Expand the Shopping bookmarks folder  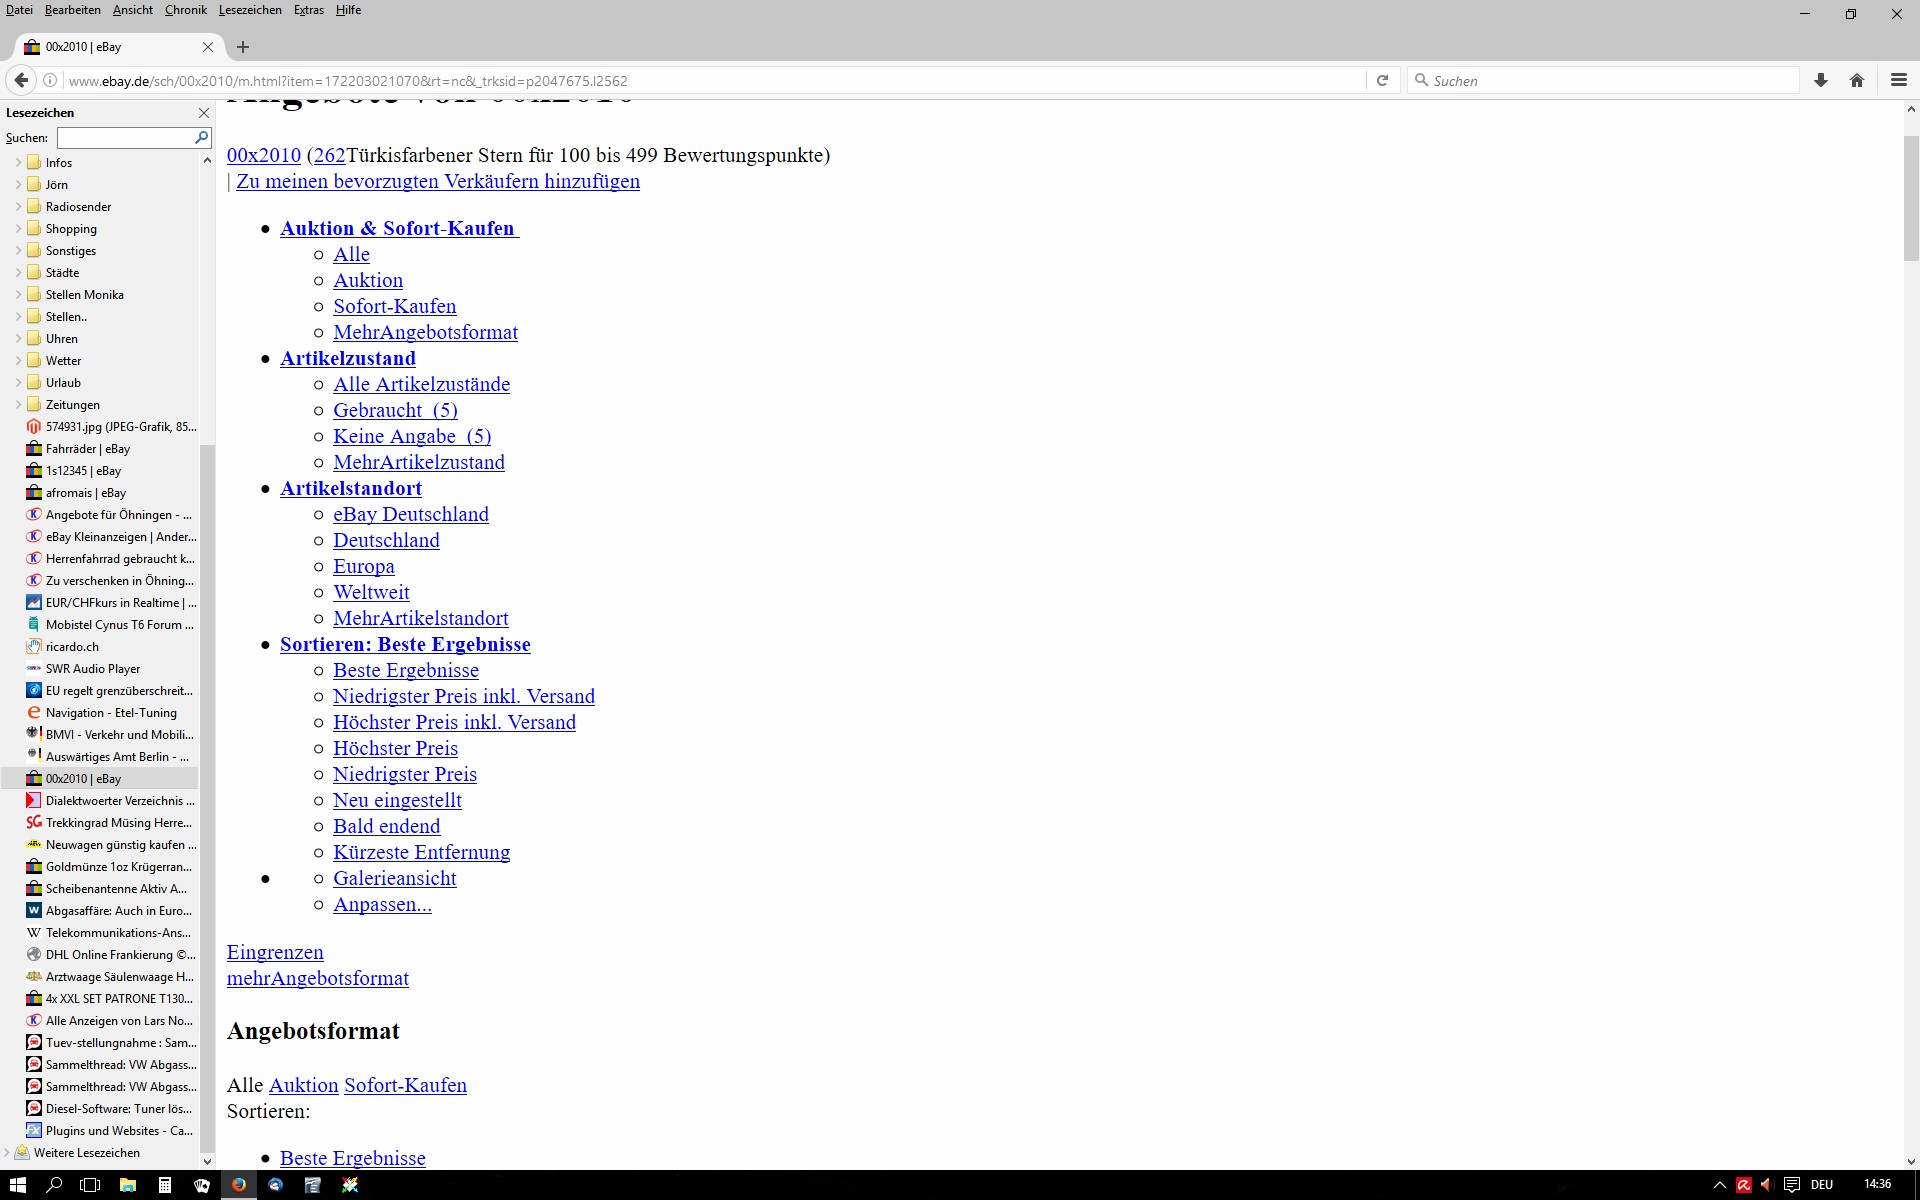[x=18, y=229]
